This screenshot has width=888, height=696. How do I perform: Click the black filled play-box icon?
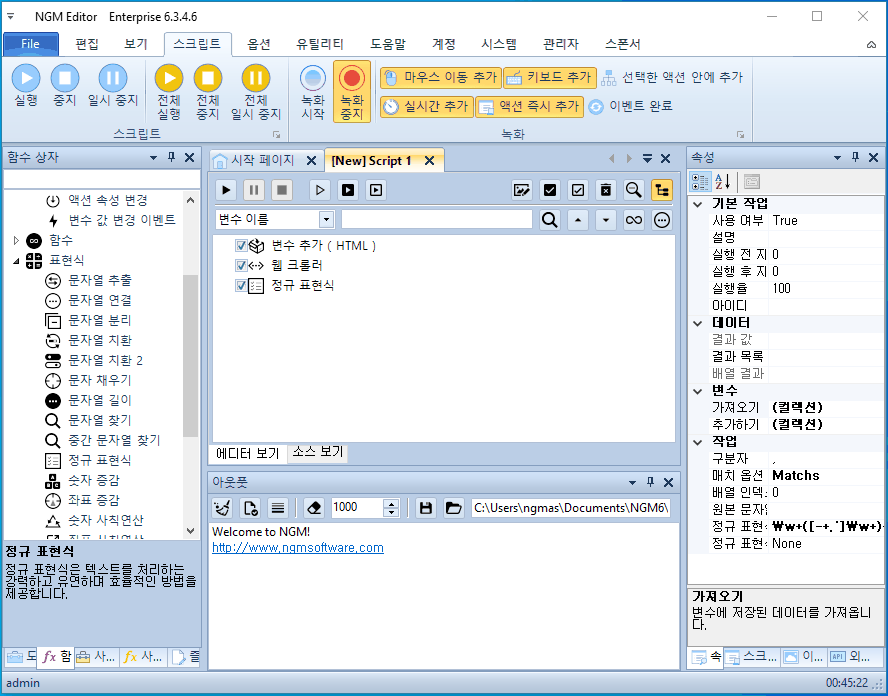(x=348, y=190)
